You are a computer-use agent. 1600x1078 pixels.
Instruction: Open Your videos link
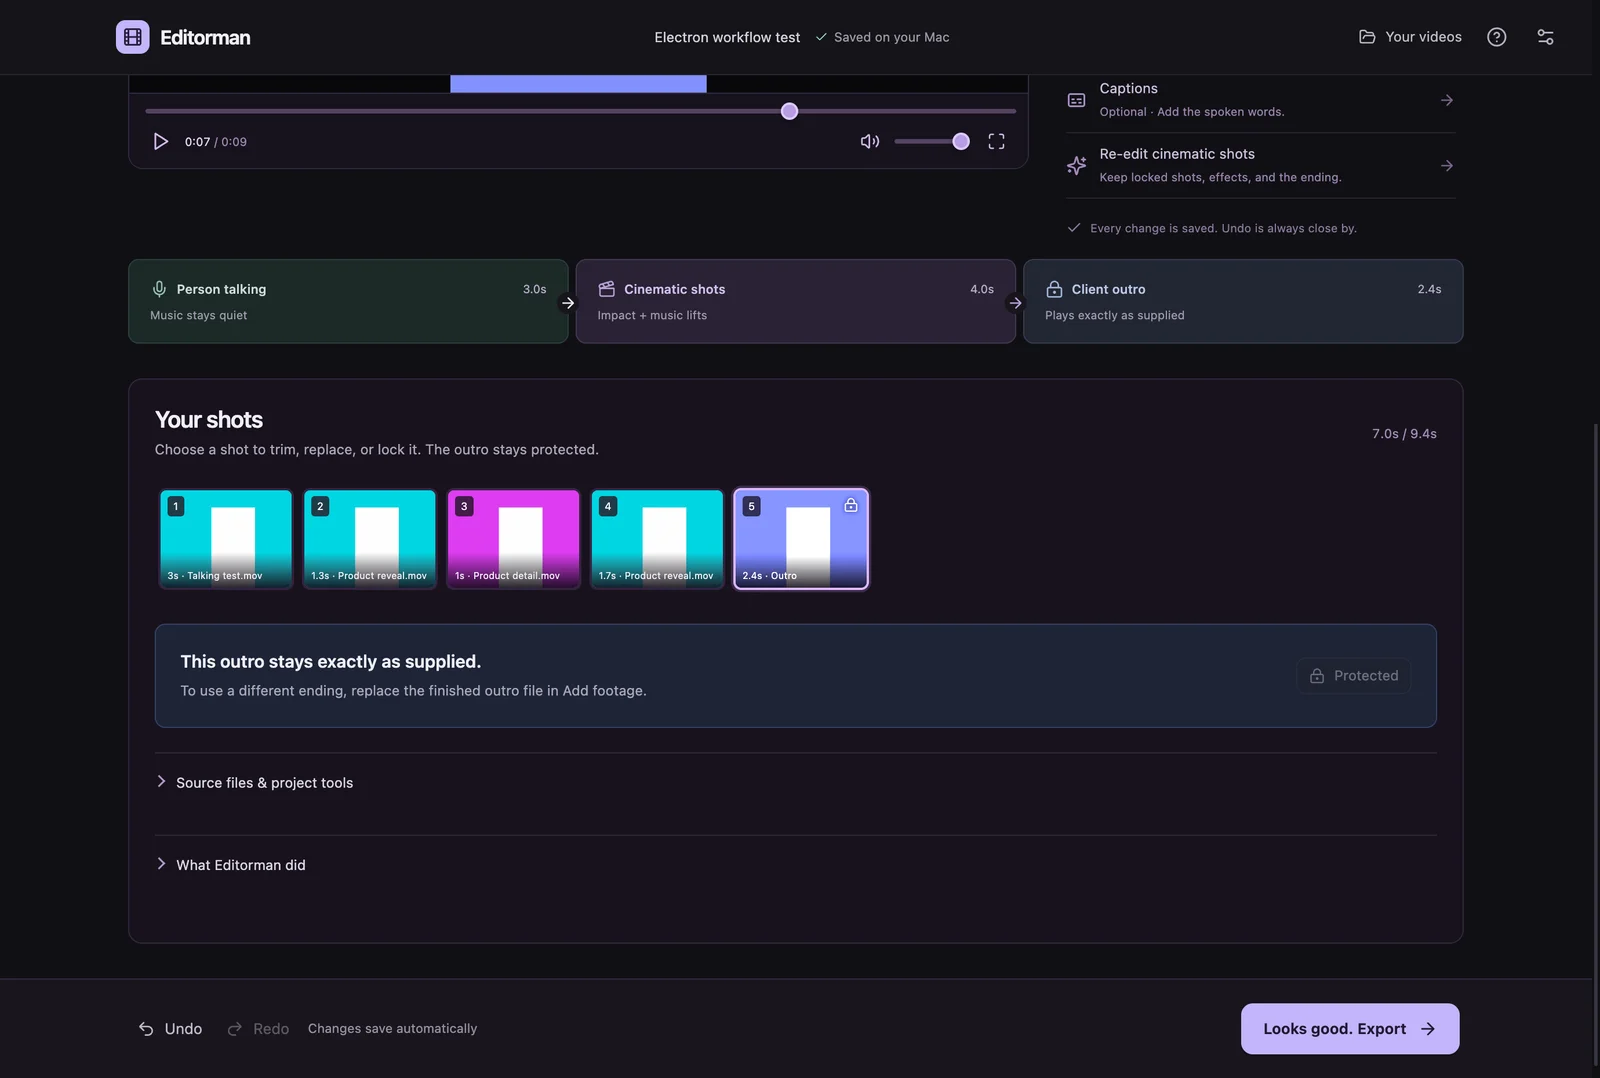coord(1410,37)
